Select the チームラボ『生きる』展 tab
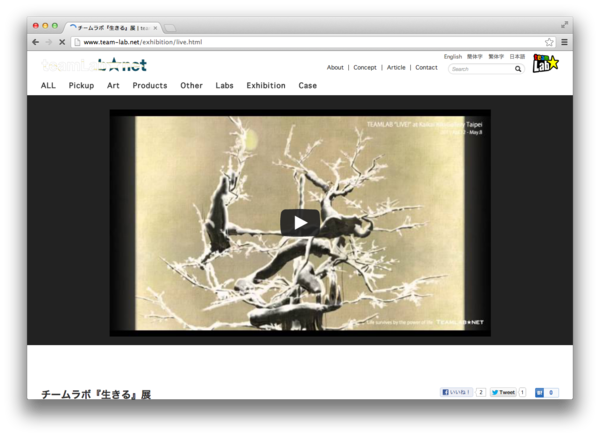 coord(113,28)
